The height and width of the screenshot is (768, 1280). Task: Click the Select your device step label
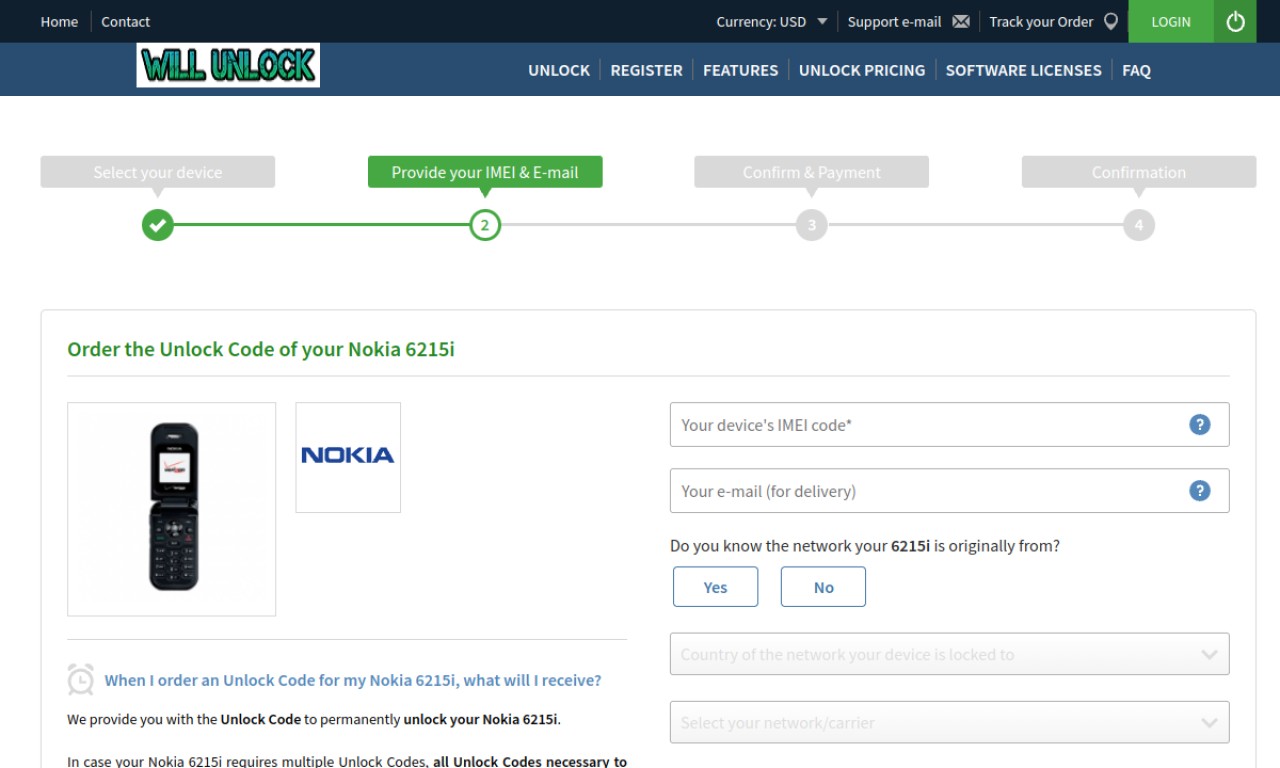tap(158, 172)
